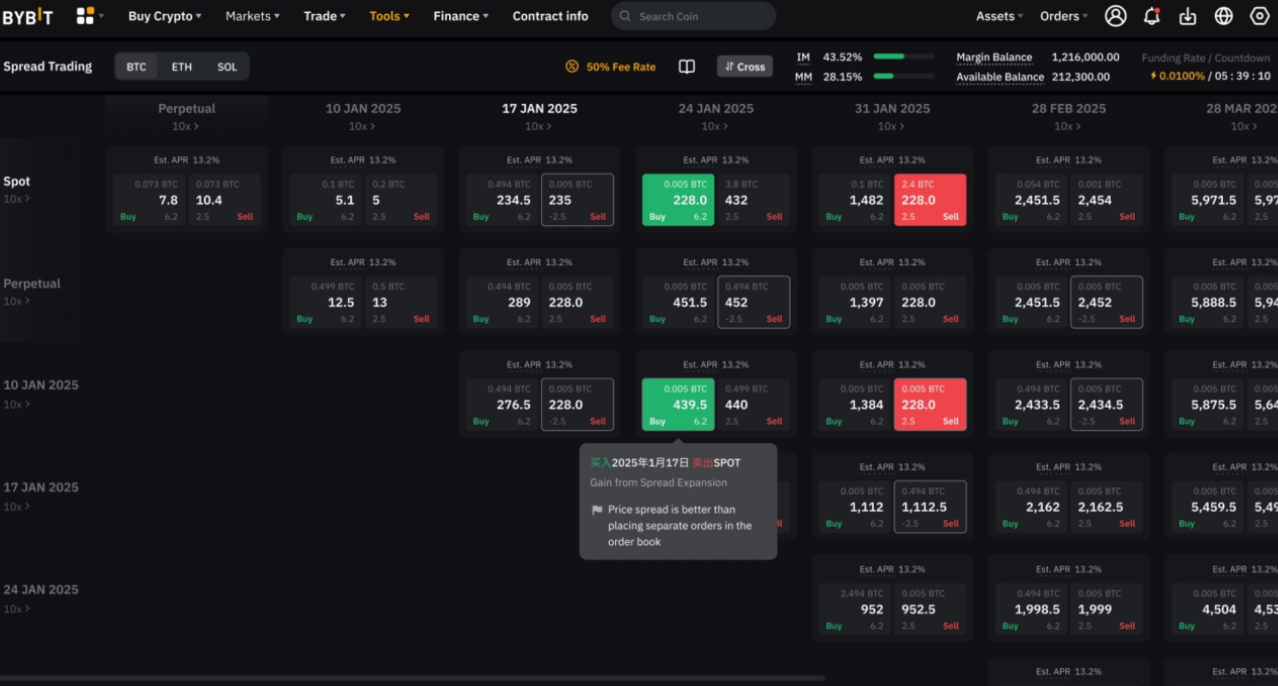Click the download app icon
The width and height of the screenshot is (1278, 686).
pos(1188,16)
